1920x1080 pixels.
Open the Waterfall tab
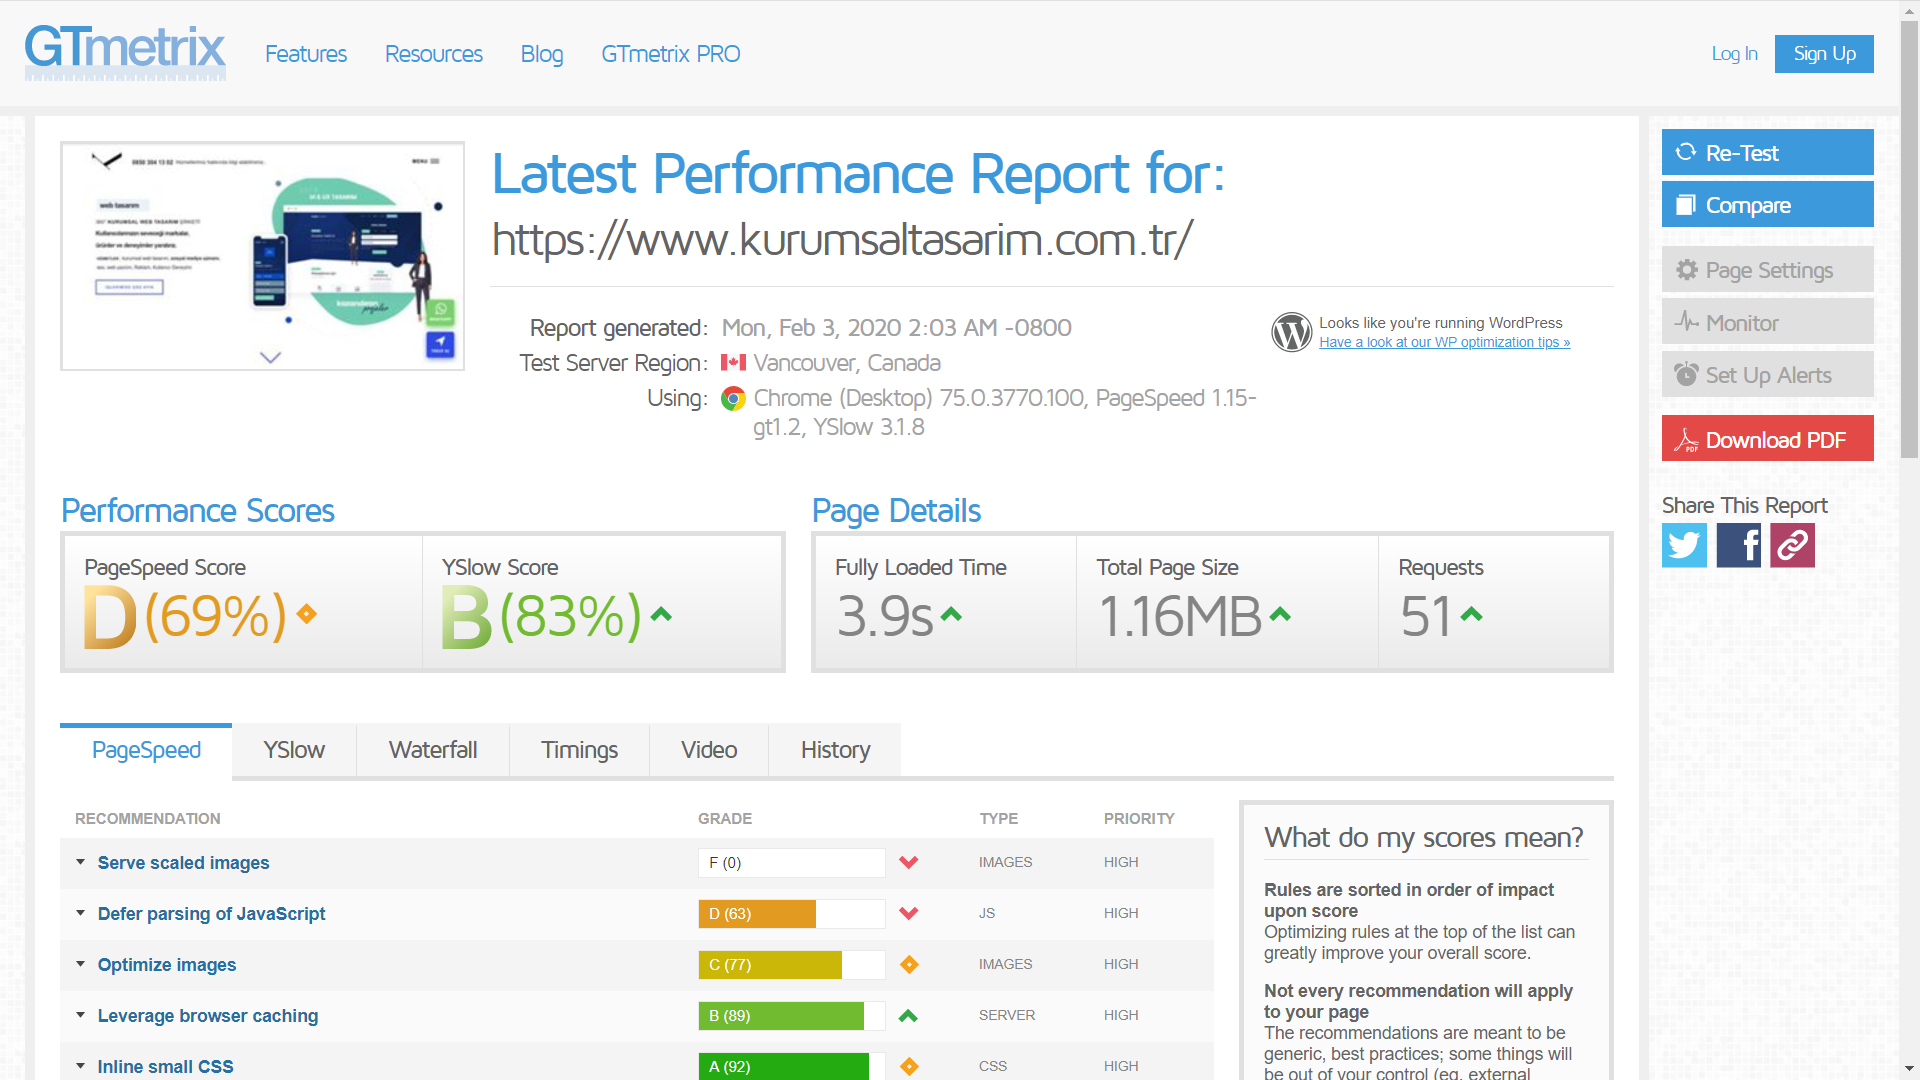pyautogui.click(x=433, y=750)
